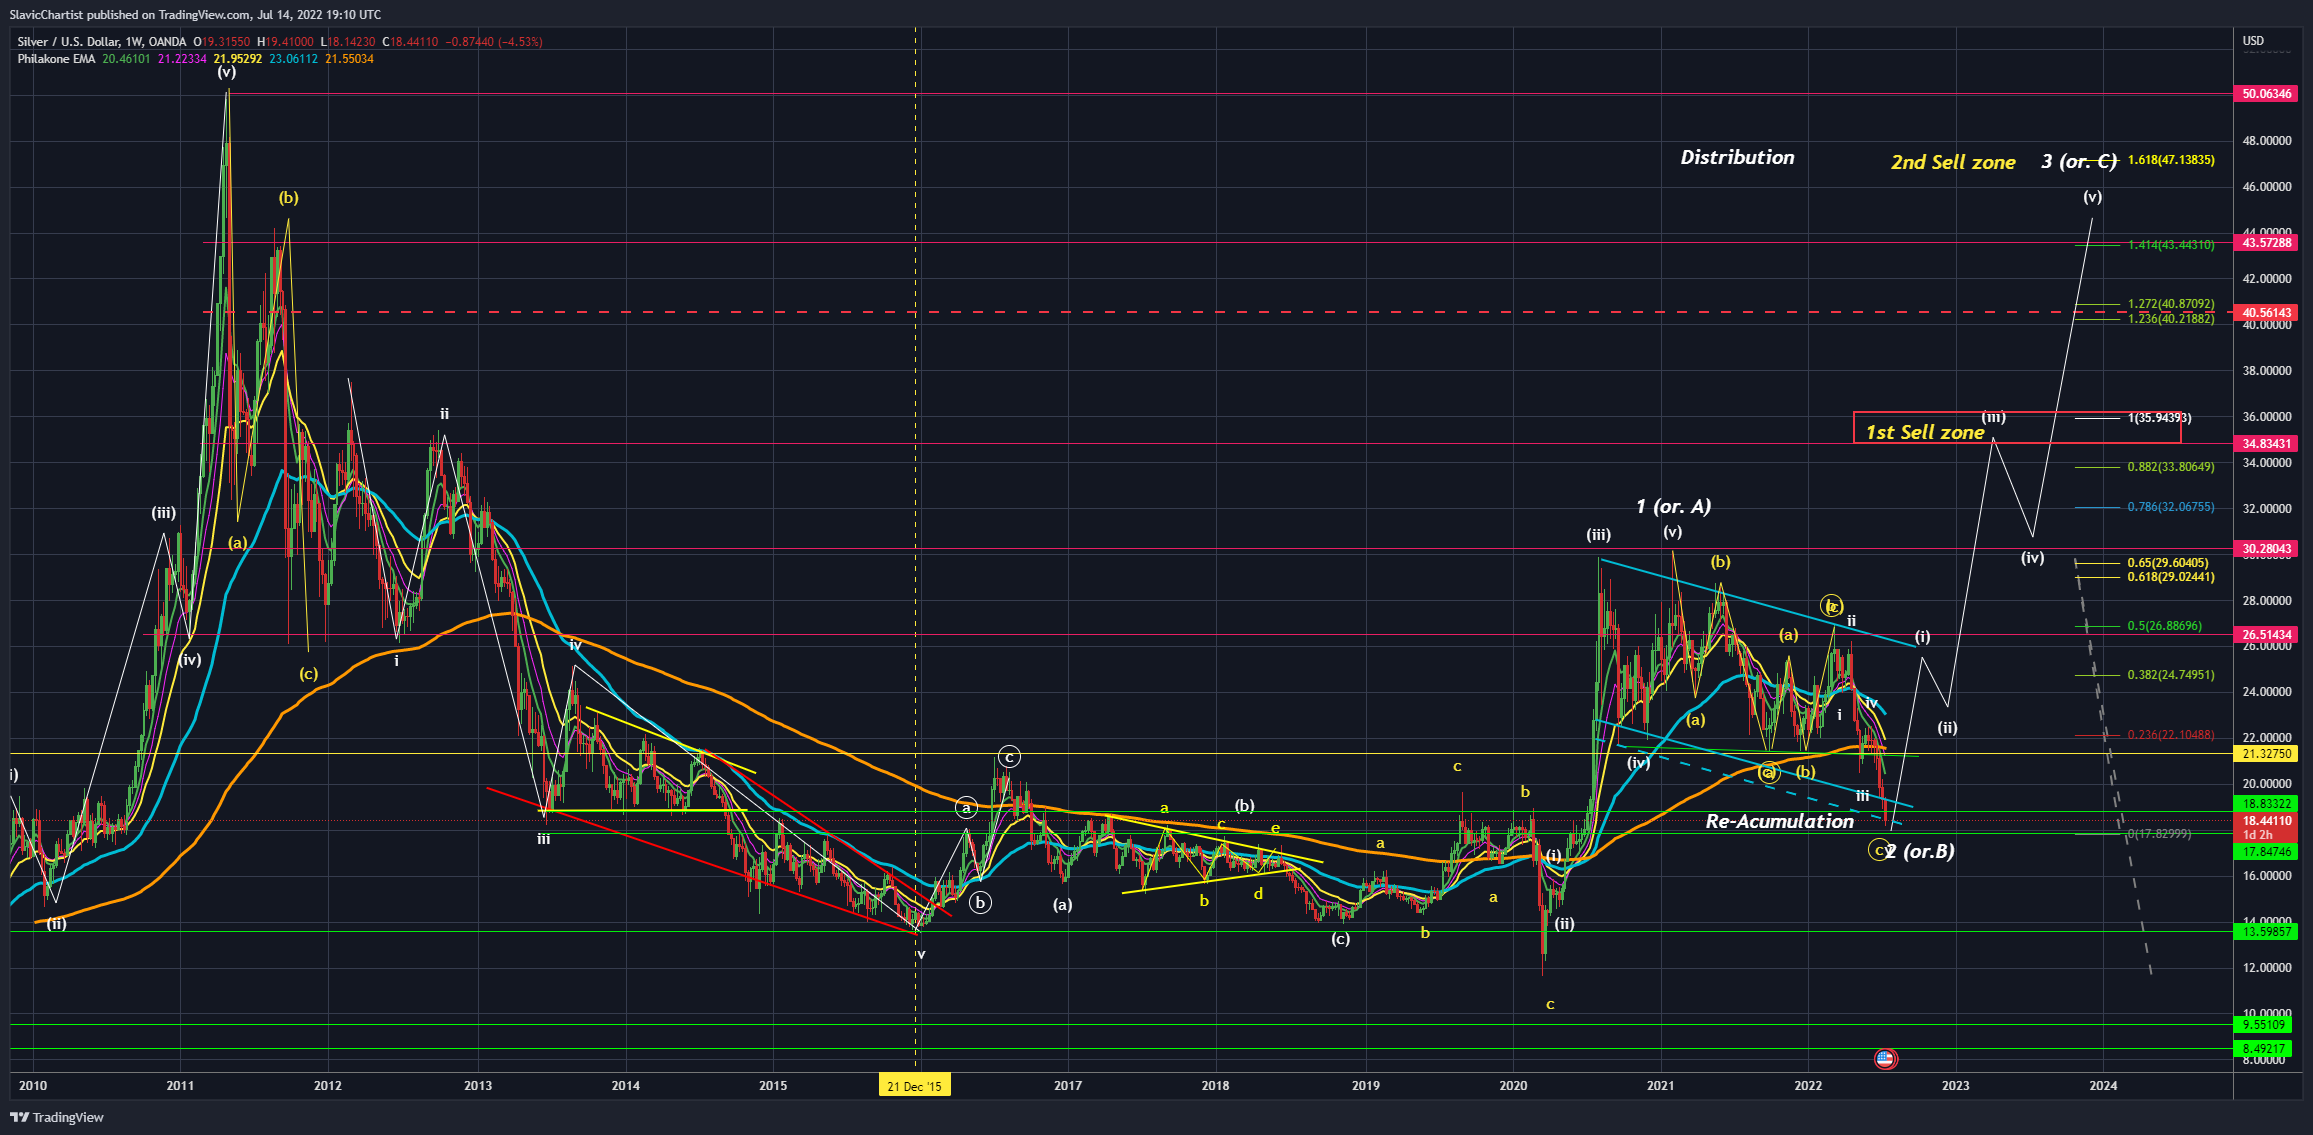This screenshot has width=2313, height=1135.
Task: Click the Fibonacci 0.5(26.88696) level label
Action: coord(2164,626)
